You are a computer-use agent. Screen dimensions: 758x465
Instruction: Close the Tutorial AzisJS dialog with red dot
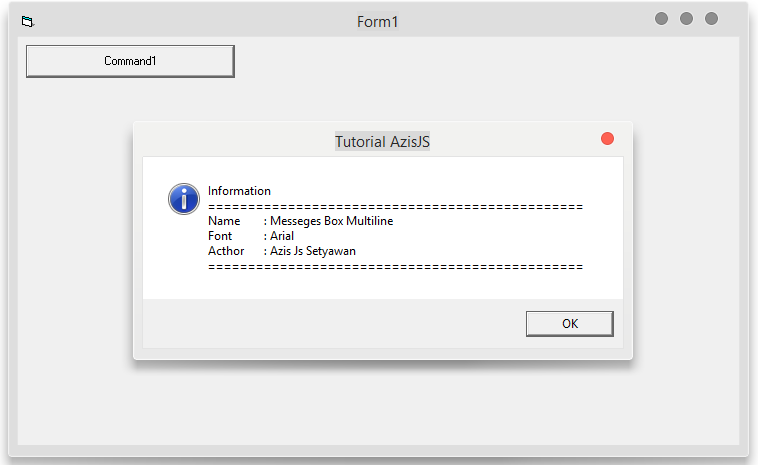[607, 139]
